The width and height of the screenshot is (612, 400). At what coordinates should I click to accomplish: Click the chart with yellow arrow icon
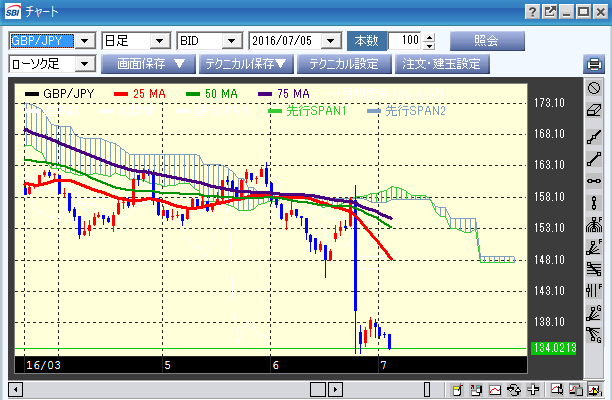[594, 389]
